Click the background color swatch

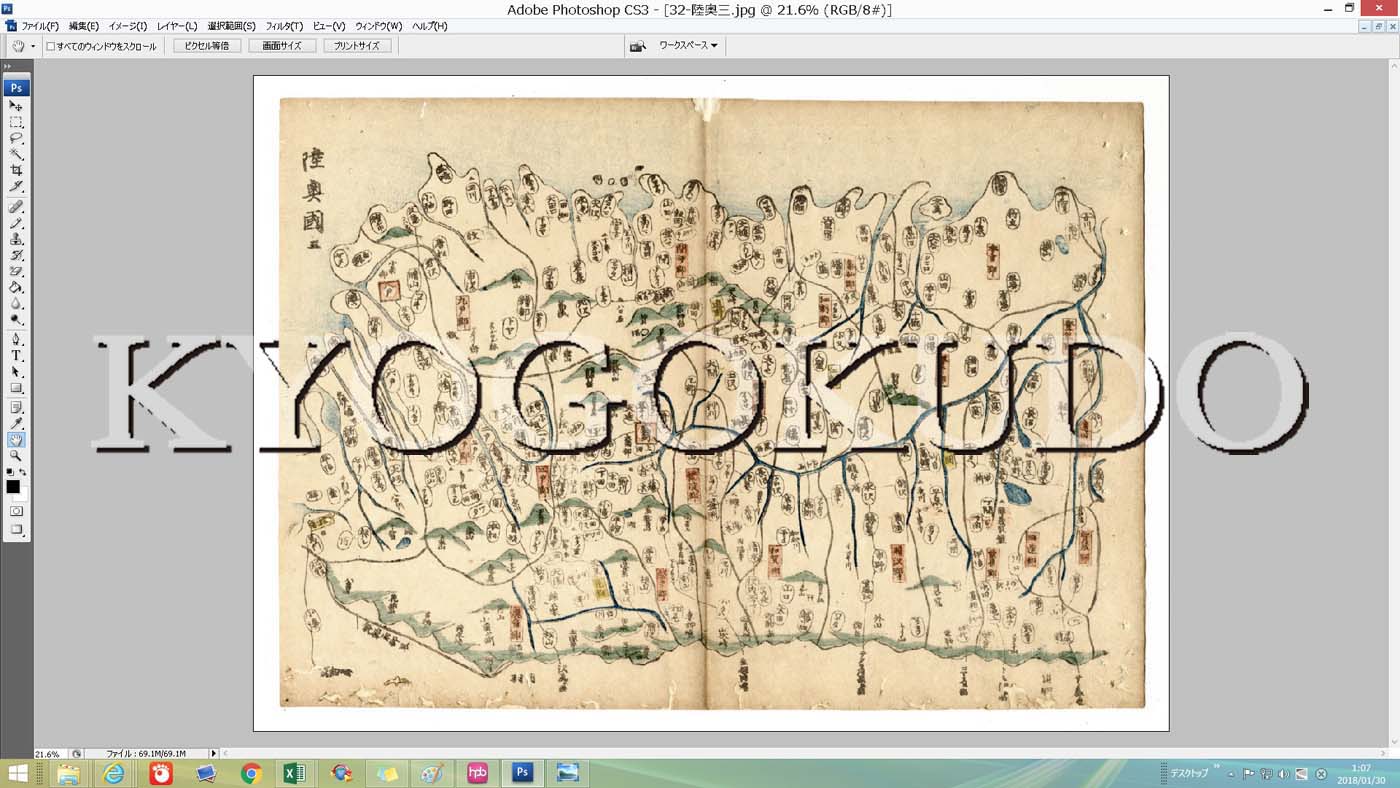[21, 494]
